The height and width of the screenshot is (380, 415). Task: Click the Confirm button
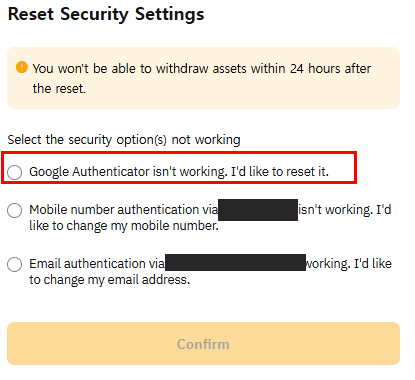[x=203, y=343]
